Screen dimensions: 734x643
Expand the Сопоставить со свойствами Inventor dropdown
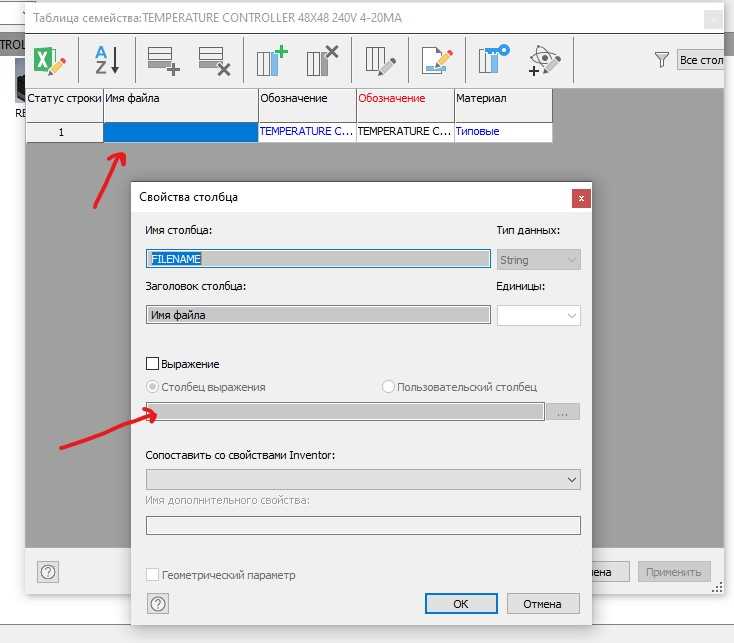pyautogui.click(x=363, y=480)
